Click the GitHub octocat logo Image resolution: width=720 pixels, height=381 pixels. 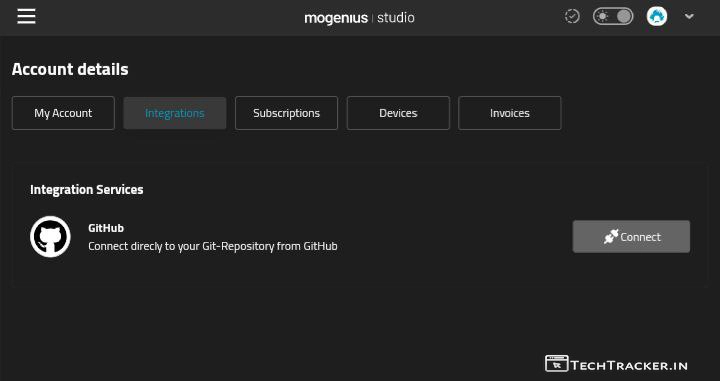click(x=50, y=236)
